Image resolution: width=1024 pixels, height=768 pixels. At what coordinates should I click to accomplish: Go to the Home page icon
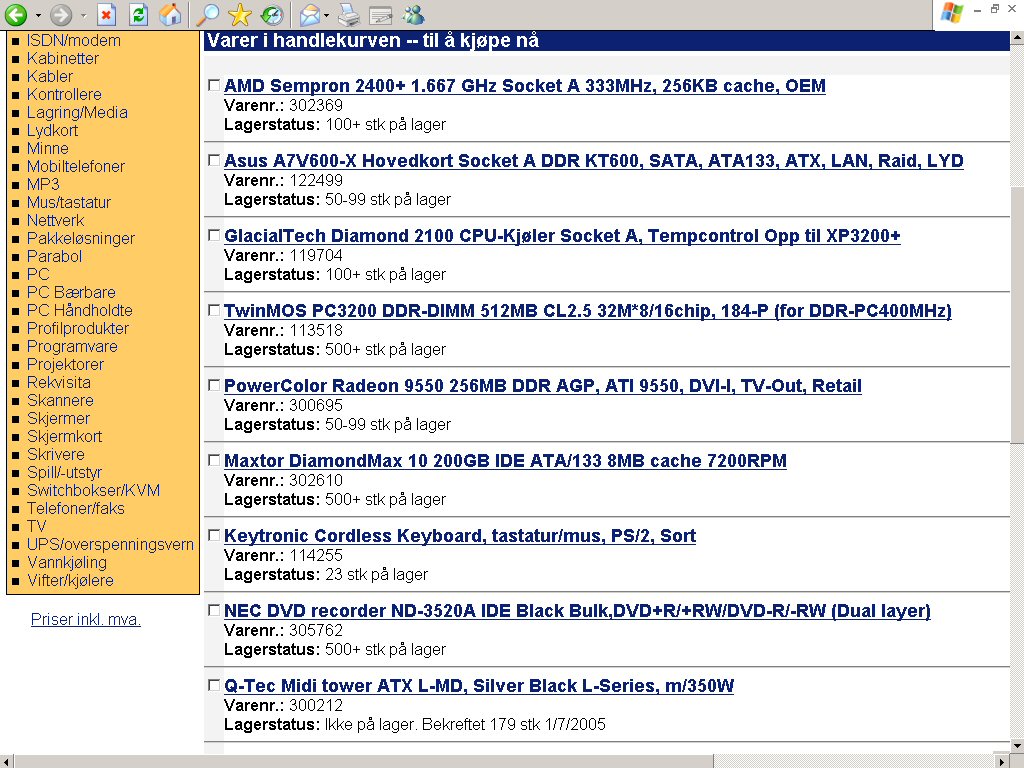click(170, 14)
